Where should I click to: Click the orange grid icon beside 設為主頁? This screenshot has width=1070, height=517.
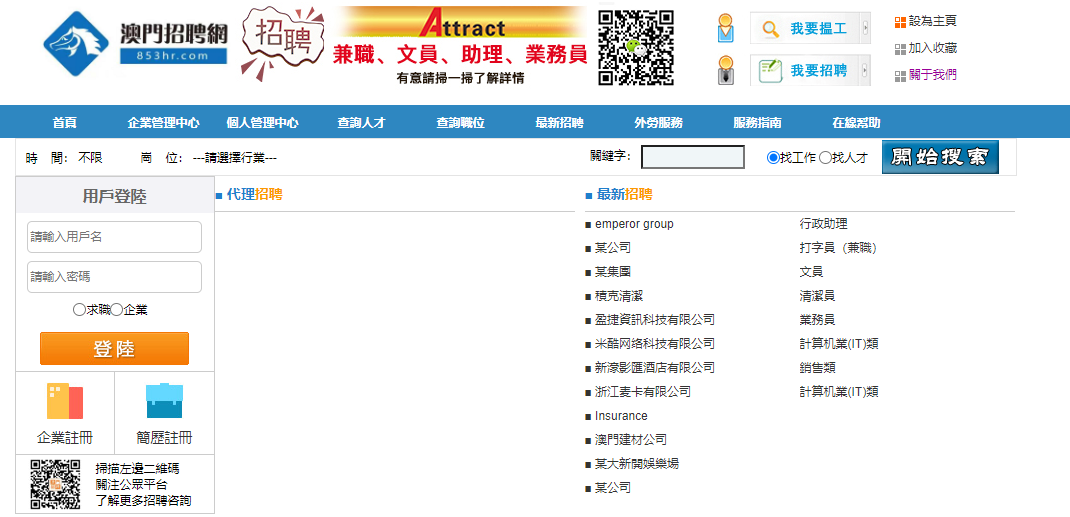[x=900, y=22]
